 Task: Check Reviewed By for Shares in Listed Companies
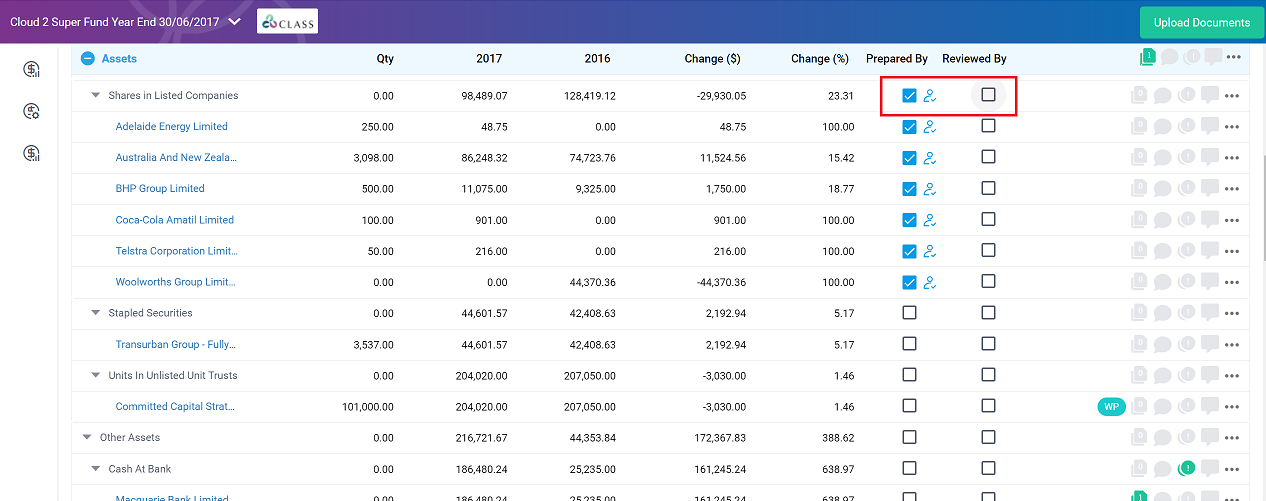pos(988,95)
